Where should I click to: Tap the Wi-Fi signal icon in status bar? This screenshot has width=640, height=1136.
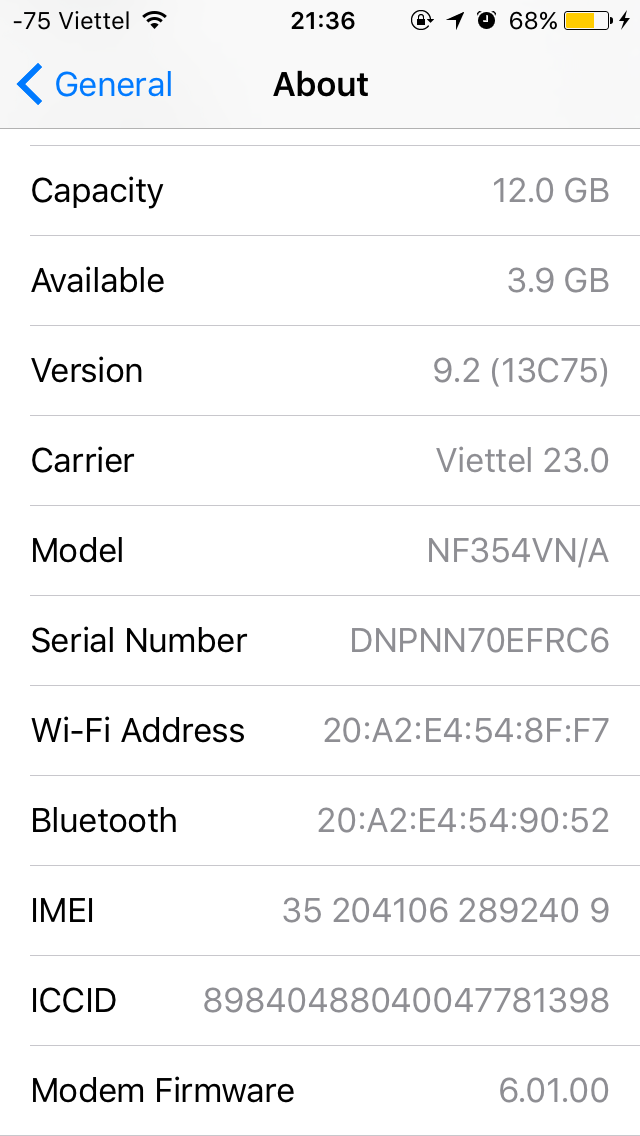coord(154,20)
